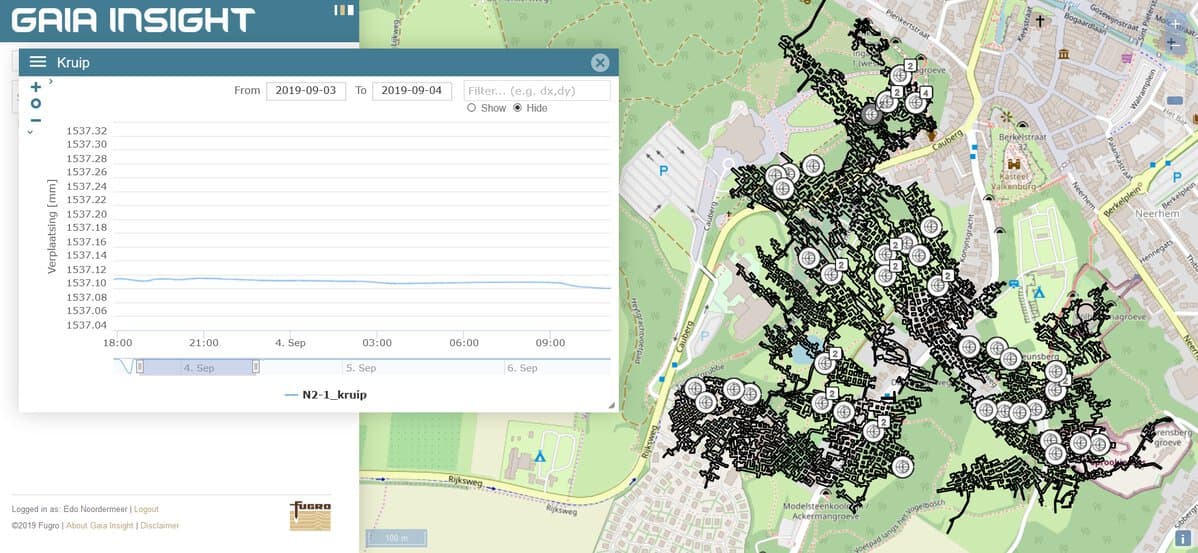Click the 100 m map scale bar

pyautogui.click(x=396, y=538)
